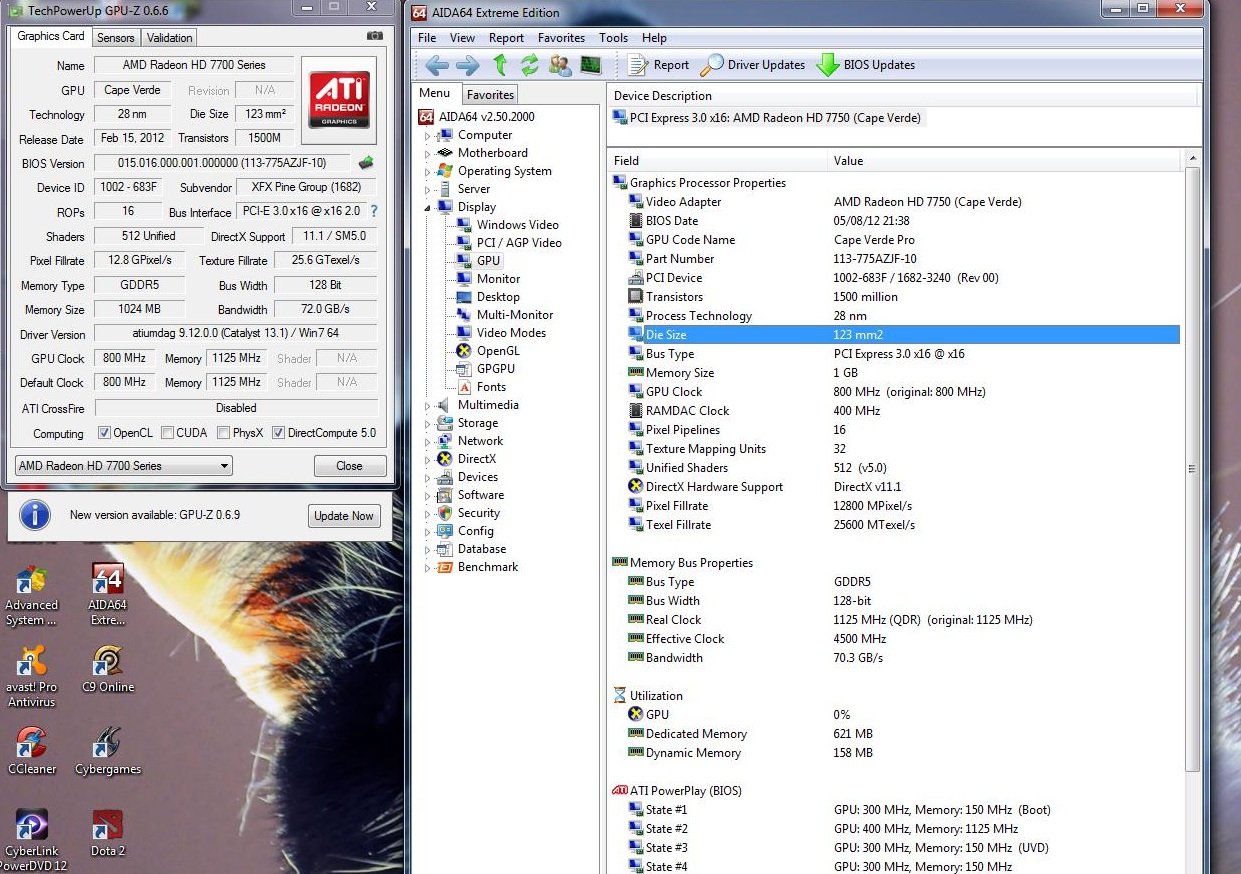Switch to the Sensors tab in GPU-Z
1241x874 pixels.
point(115,38)
